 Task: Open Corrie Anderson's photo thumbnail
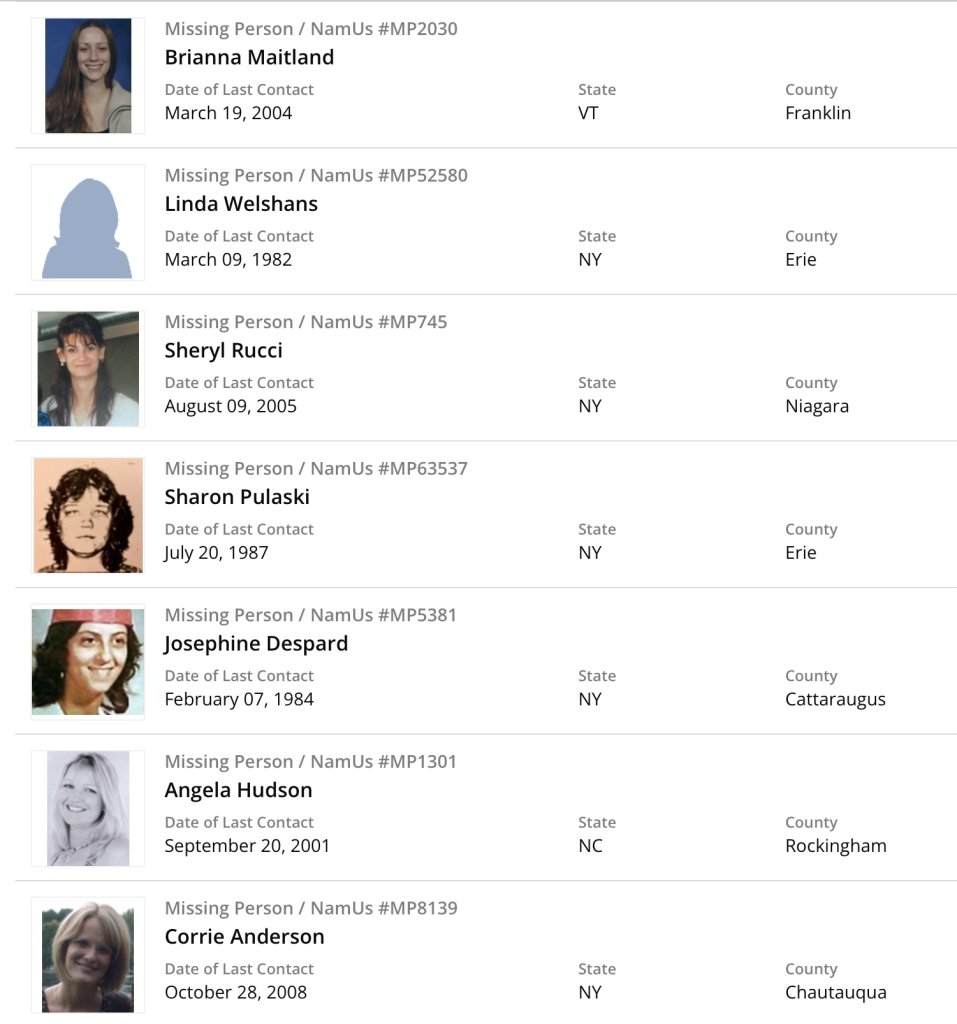pos(88,955)
